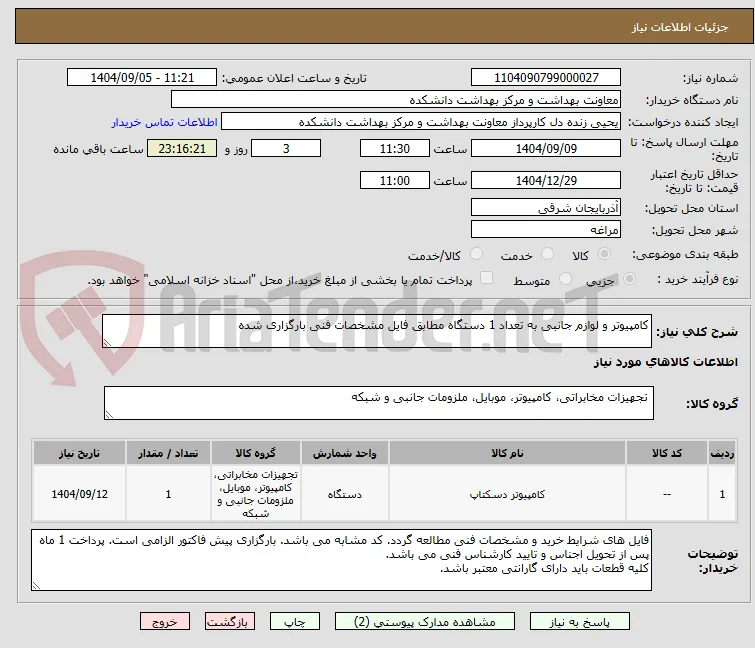The width and height of the screenshot is (755, 648).
Task: Click the اطلاعات کالاهای مورد نیاز section heading
Action: [x=665, y=362]
